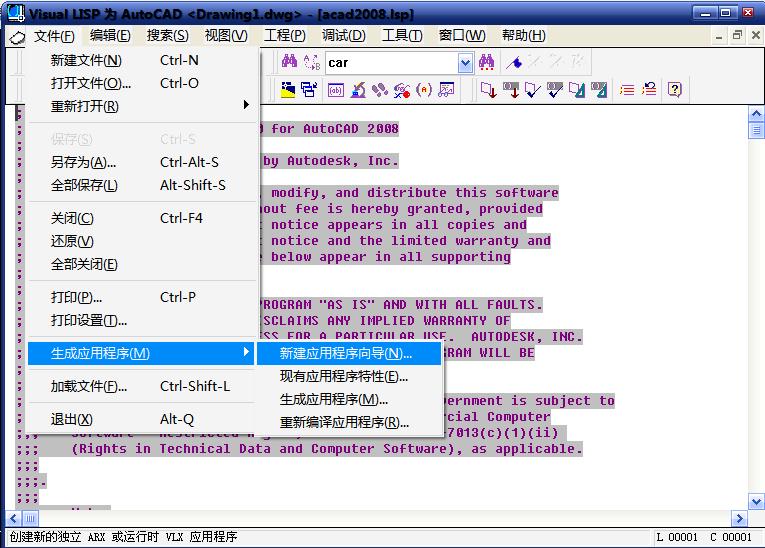Click horizontal scrollbar left arrow
The height and width of the screenshot is (548, 765).
coord(13,518)
